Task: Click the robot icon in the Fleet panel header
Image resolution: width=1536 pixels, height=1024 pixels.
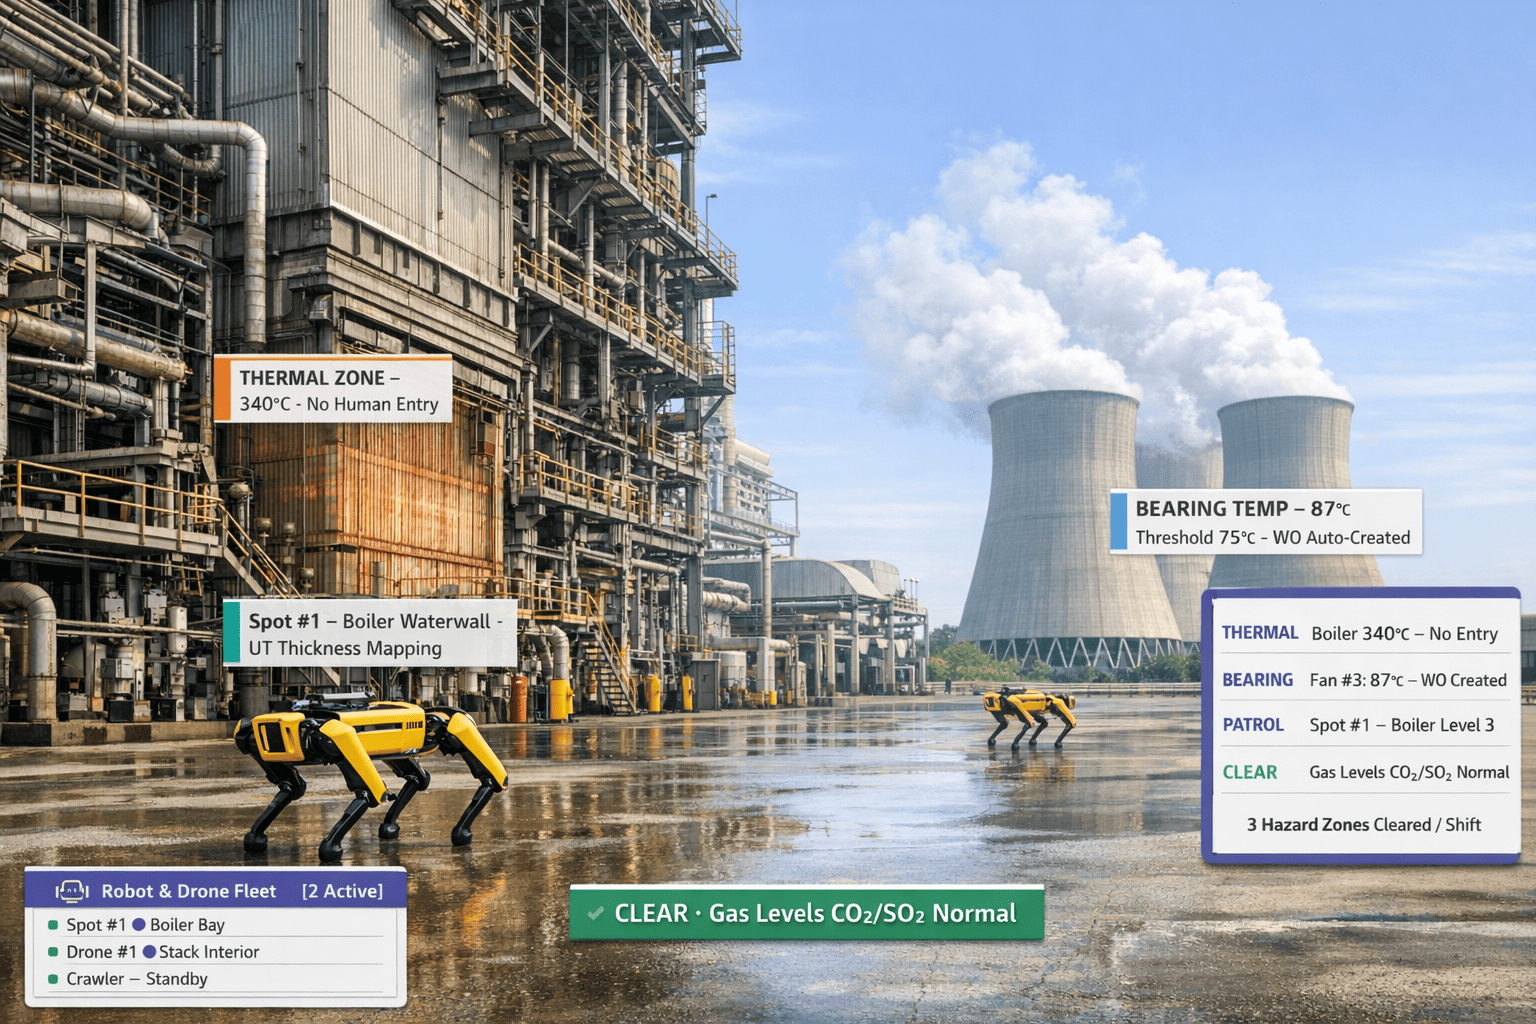Action: click(x=71, y=891)
